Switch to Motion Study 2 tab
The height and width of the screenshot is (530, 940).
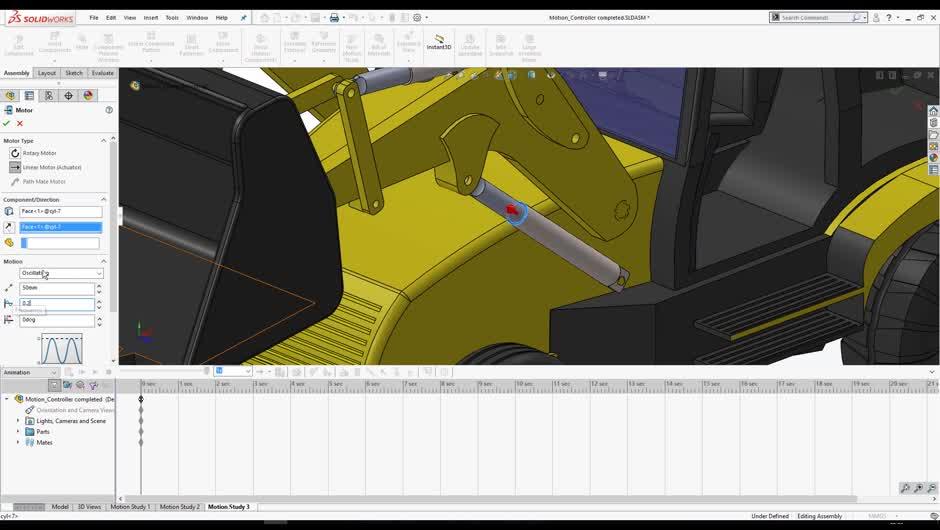click(180, 507)
